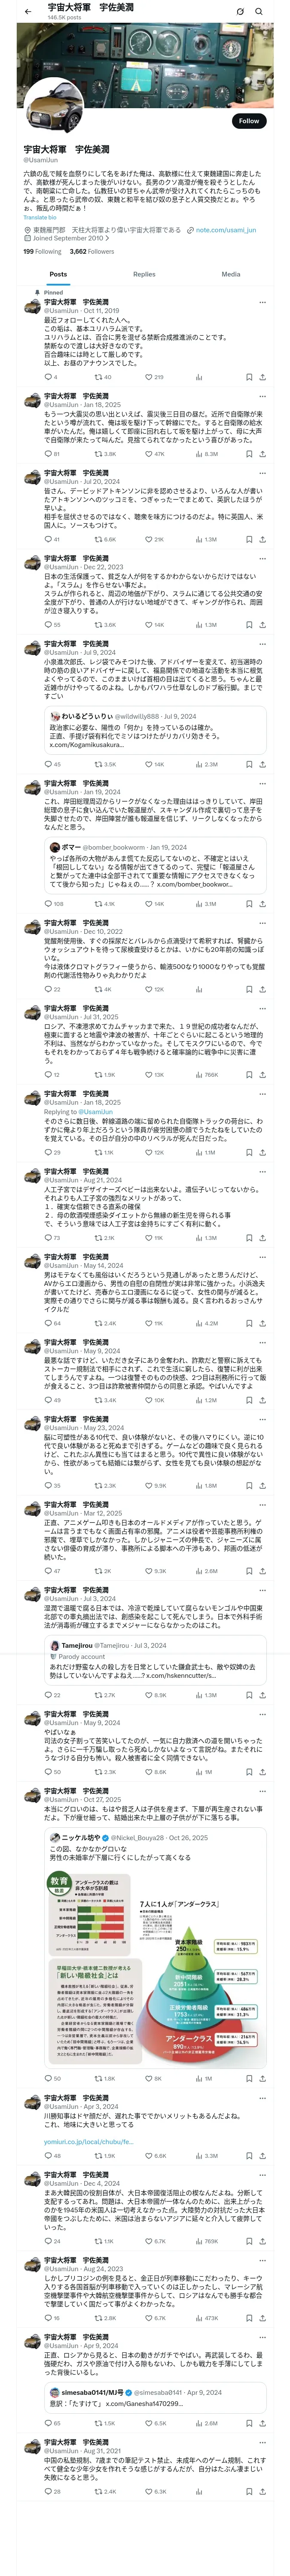Switch to the Media tab
290x2576 pixels.
pyautogui.click(x=231, y=274)
